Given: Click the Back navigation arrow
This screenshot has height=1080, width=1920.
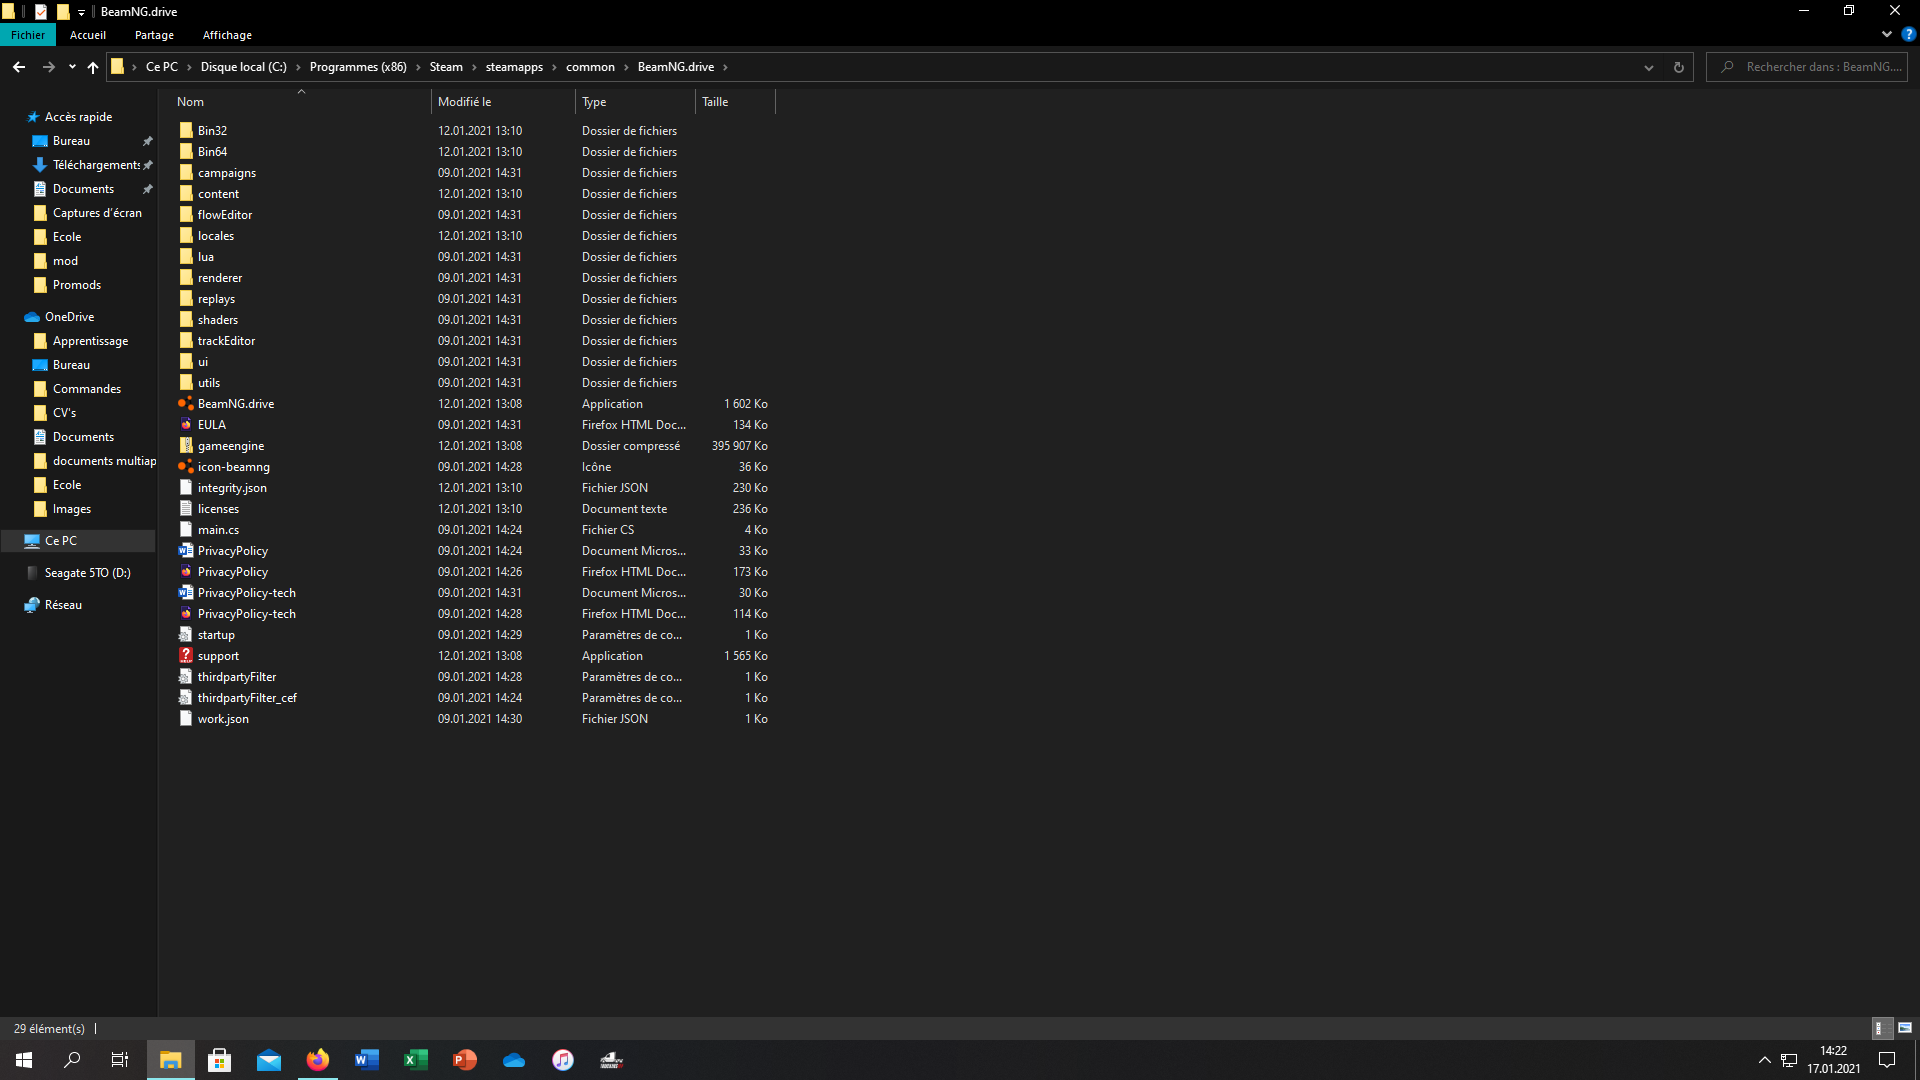Looking at the screenshot, I should click(19, 67).
